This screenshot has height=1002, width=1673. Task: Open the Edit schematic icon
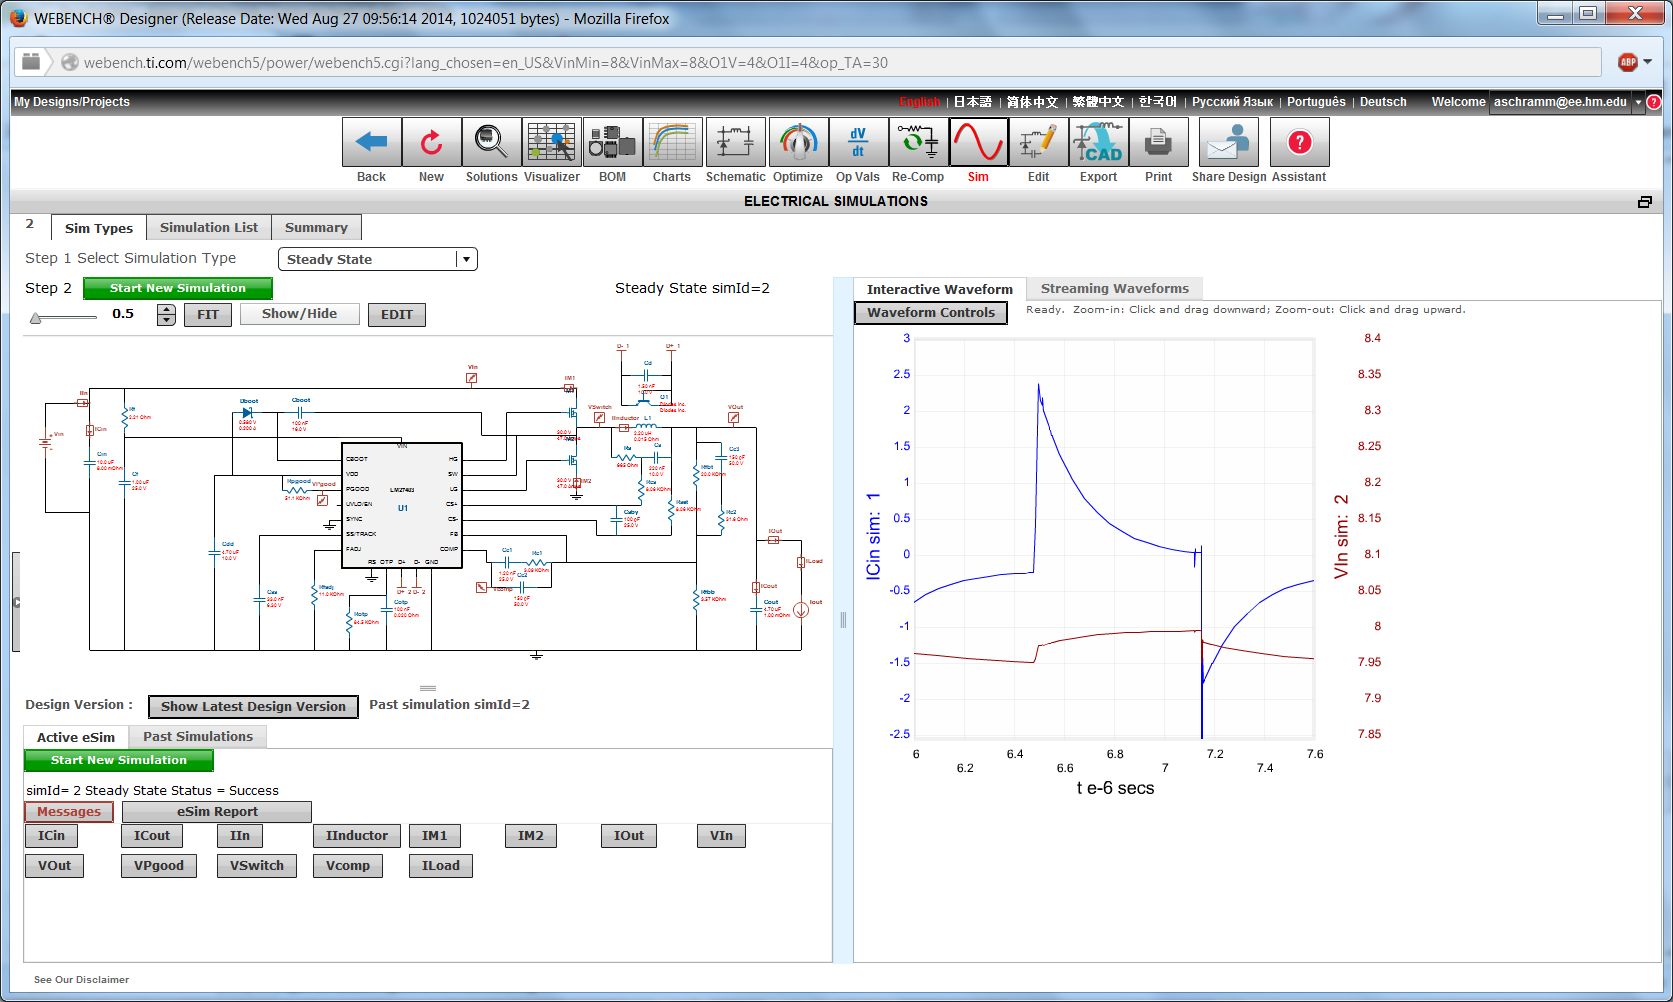(1038, 142)
